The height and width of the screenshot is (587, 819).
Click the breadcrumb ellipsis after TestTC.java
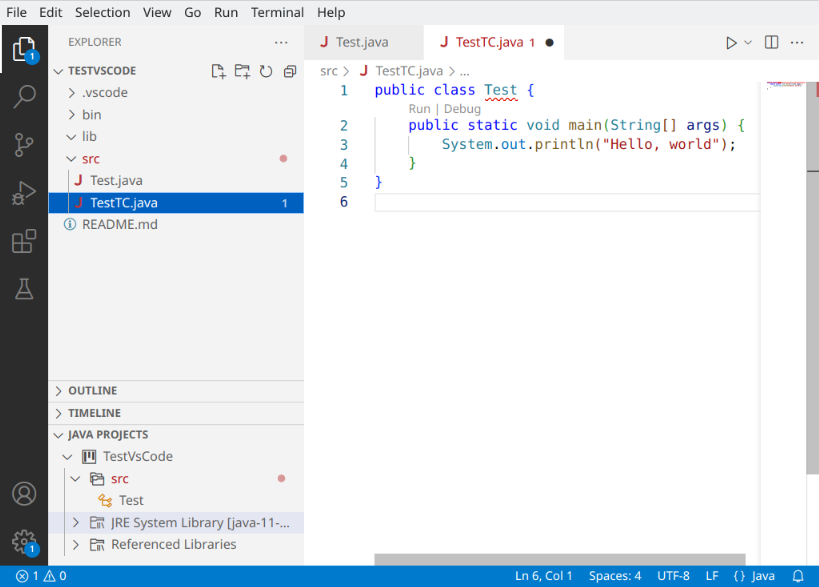click(x=464, y=71)
